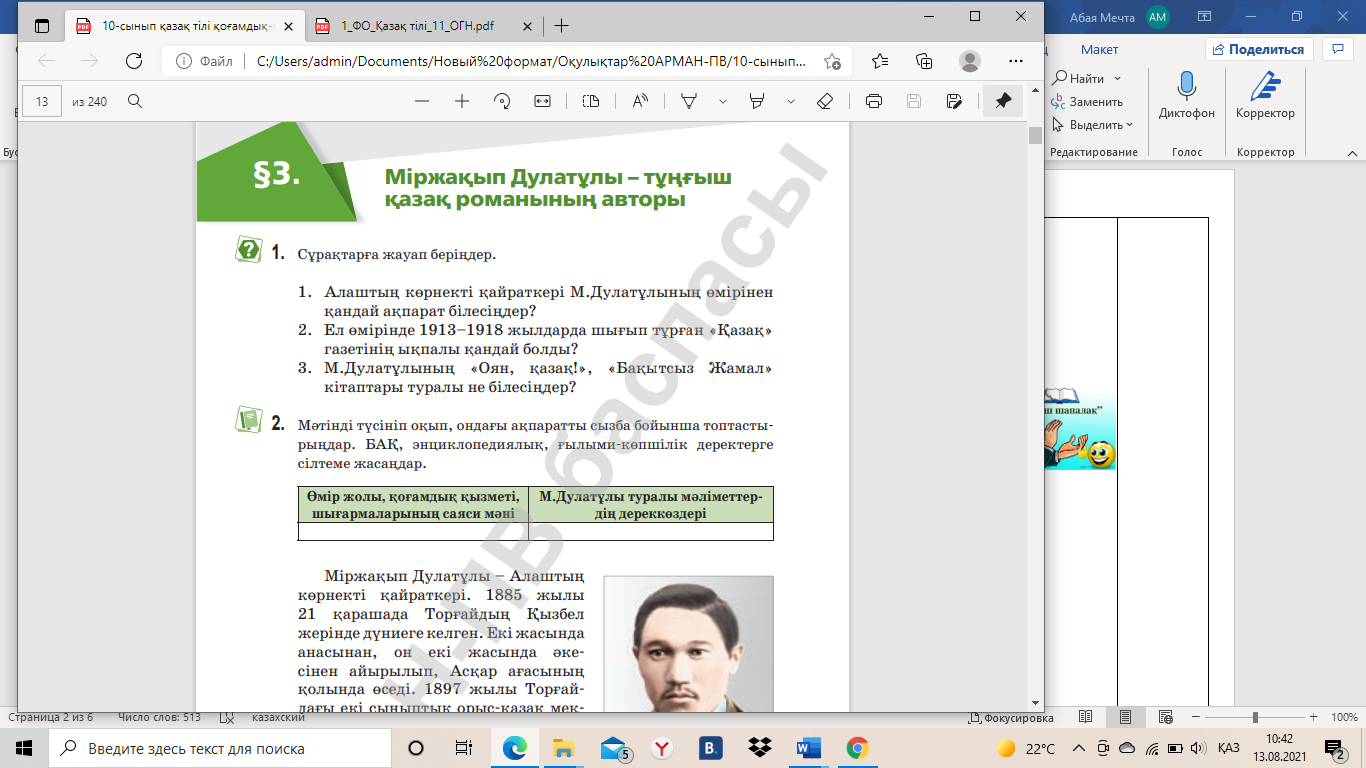This screenshot has width=1366, height=768.
Task: Click the fit to width icon
Action: 542,101
